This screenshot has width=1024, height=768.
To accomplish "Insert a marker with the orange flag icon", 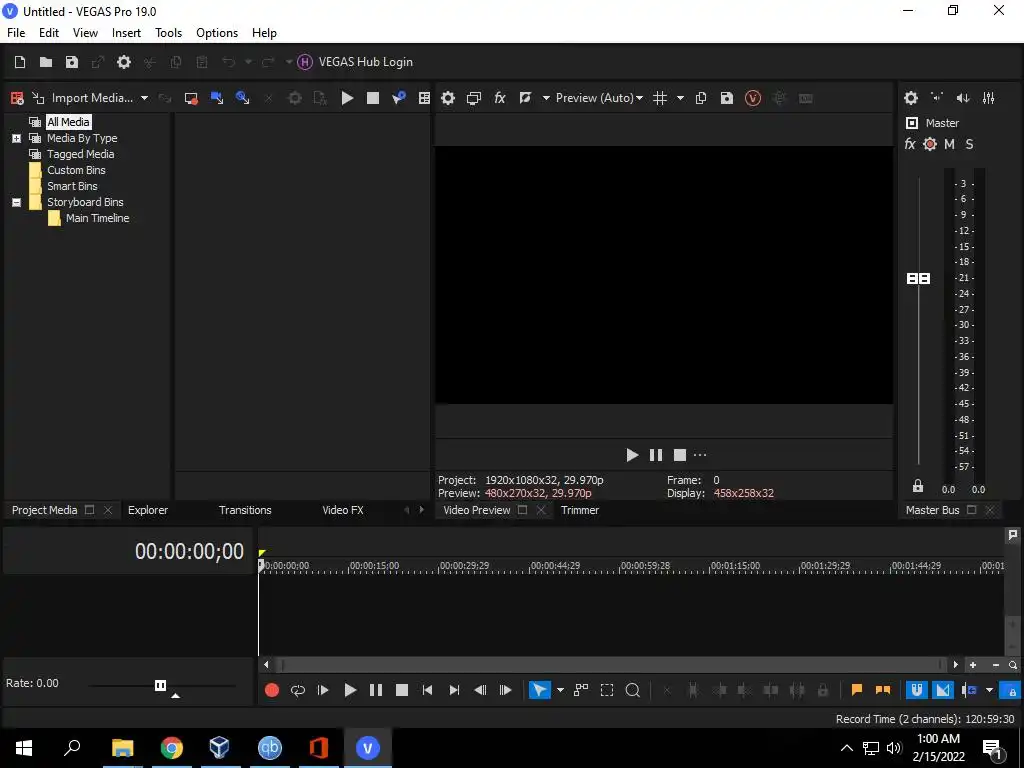I will tap(857, 690).
